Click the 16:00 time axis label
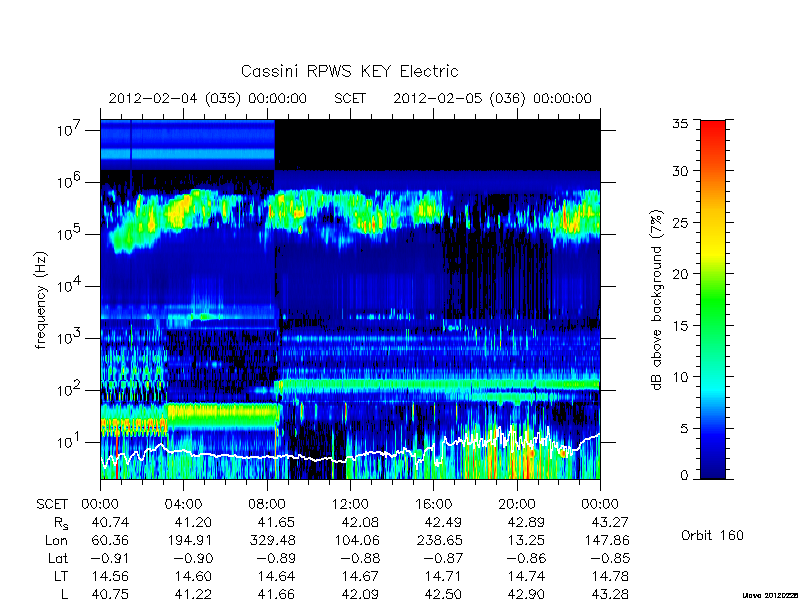 coord(433,505)
